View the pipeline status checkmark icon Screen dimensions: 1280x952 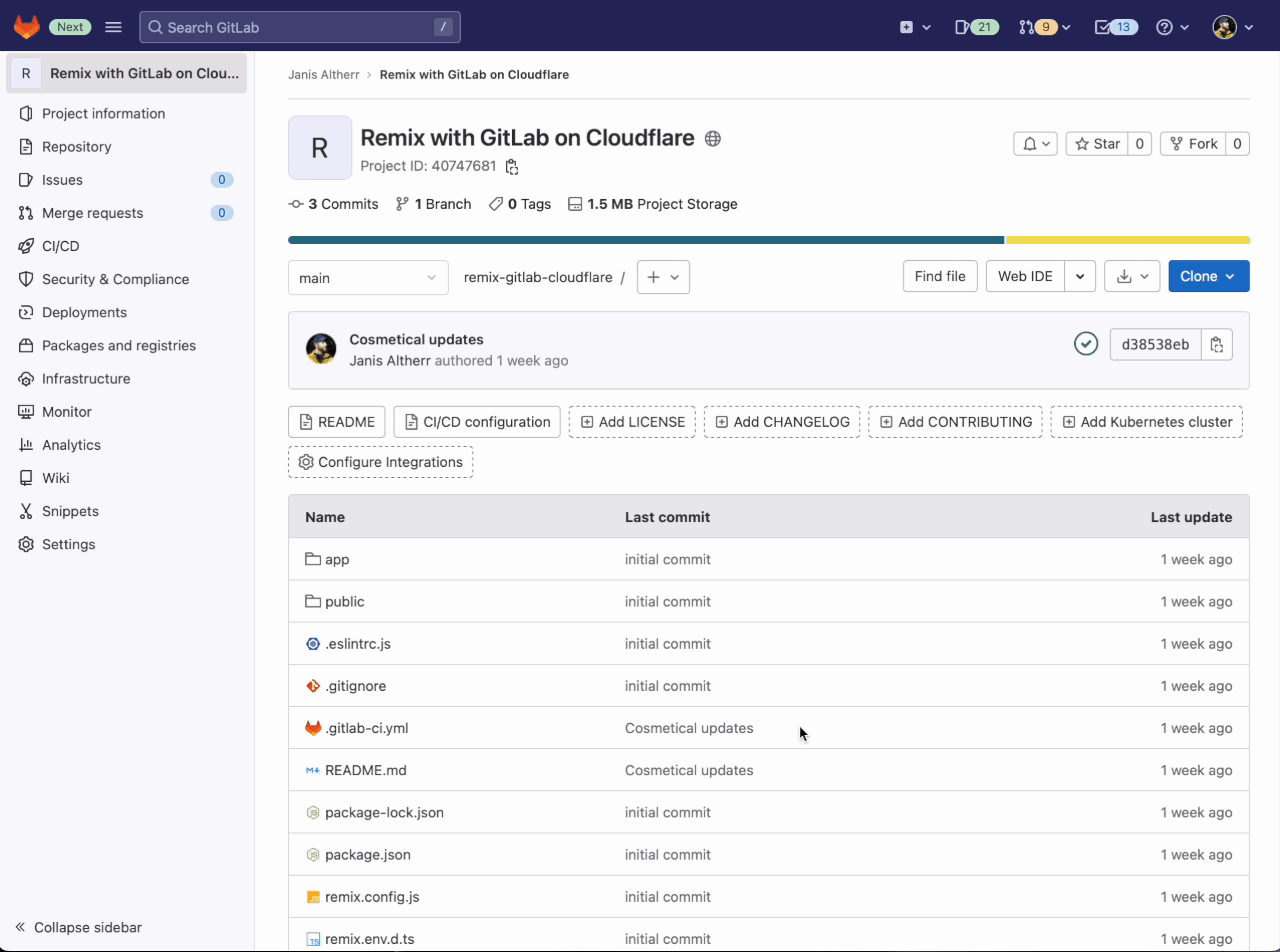(x=1086, y=343)
